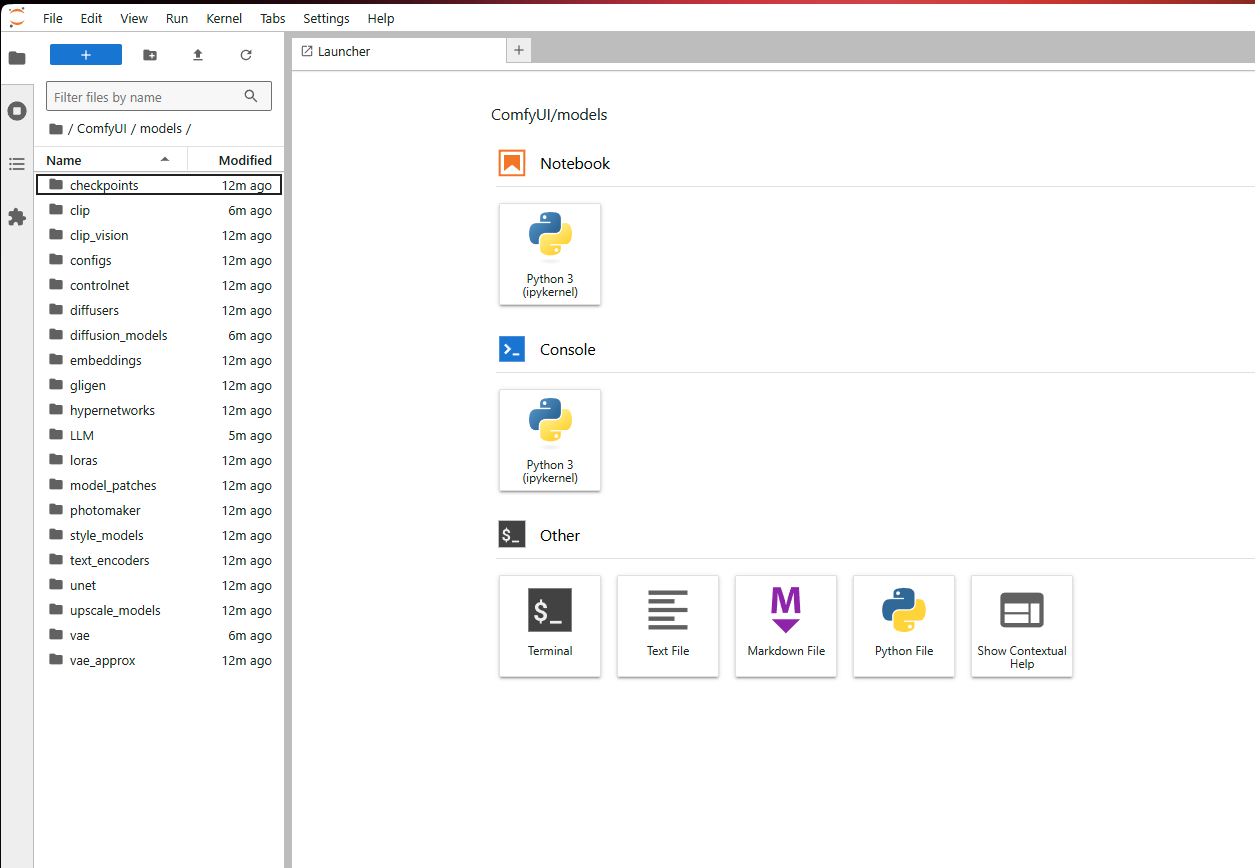Create a new folder with toolbar icon
The image size is (1255, 868).
point(150,55)
